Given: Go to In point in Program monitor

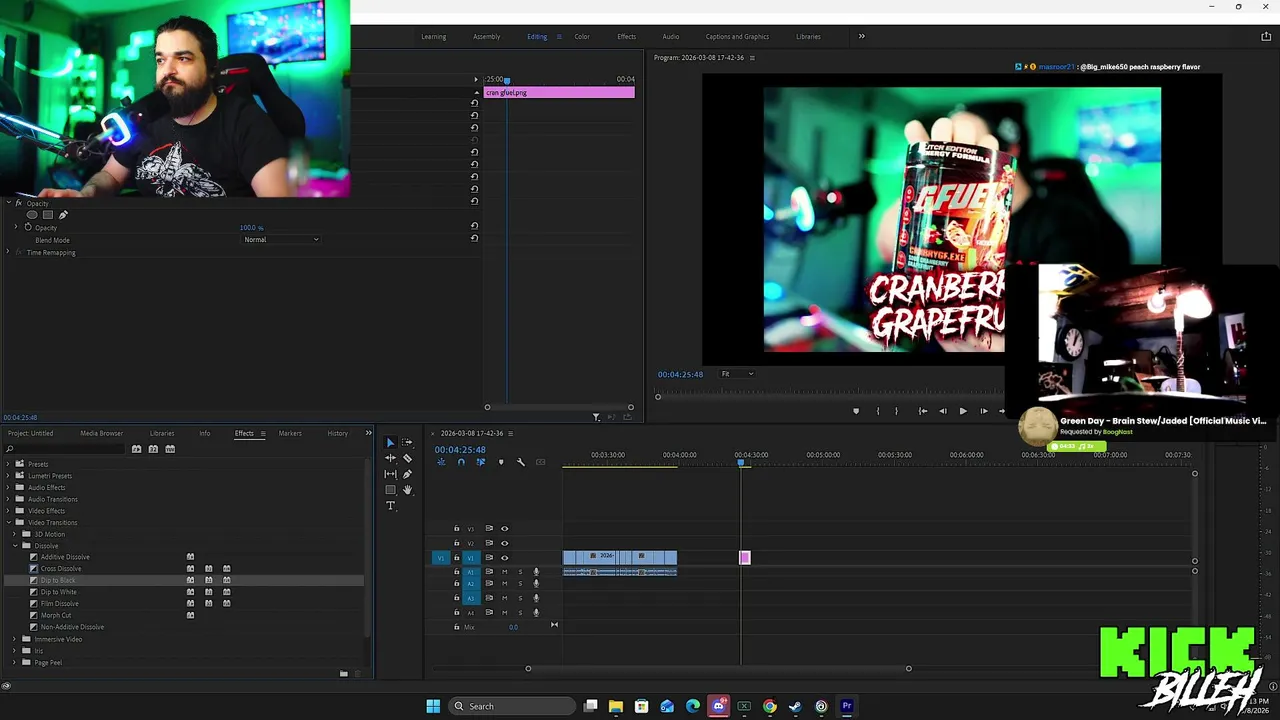Looking at the screenshot, I should pos(922,411).
